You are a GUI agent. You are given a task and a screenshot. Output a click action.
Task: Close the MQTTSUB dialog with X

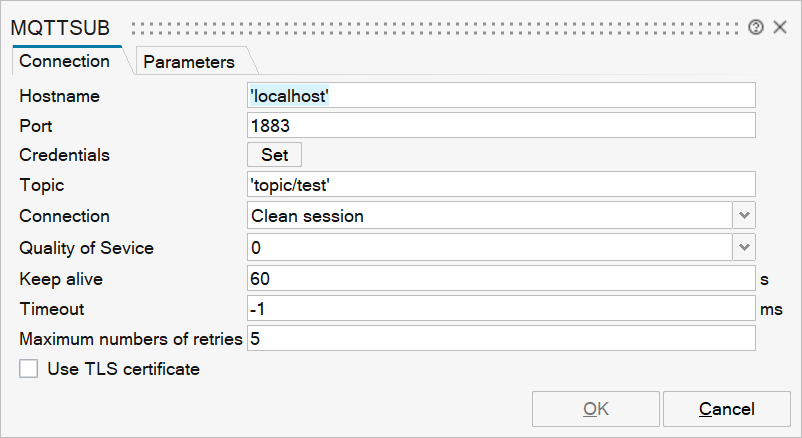(780, 27)
